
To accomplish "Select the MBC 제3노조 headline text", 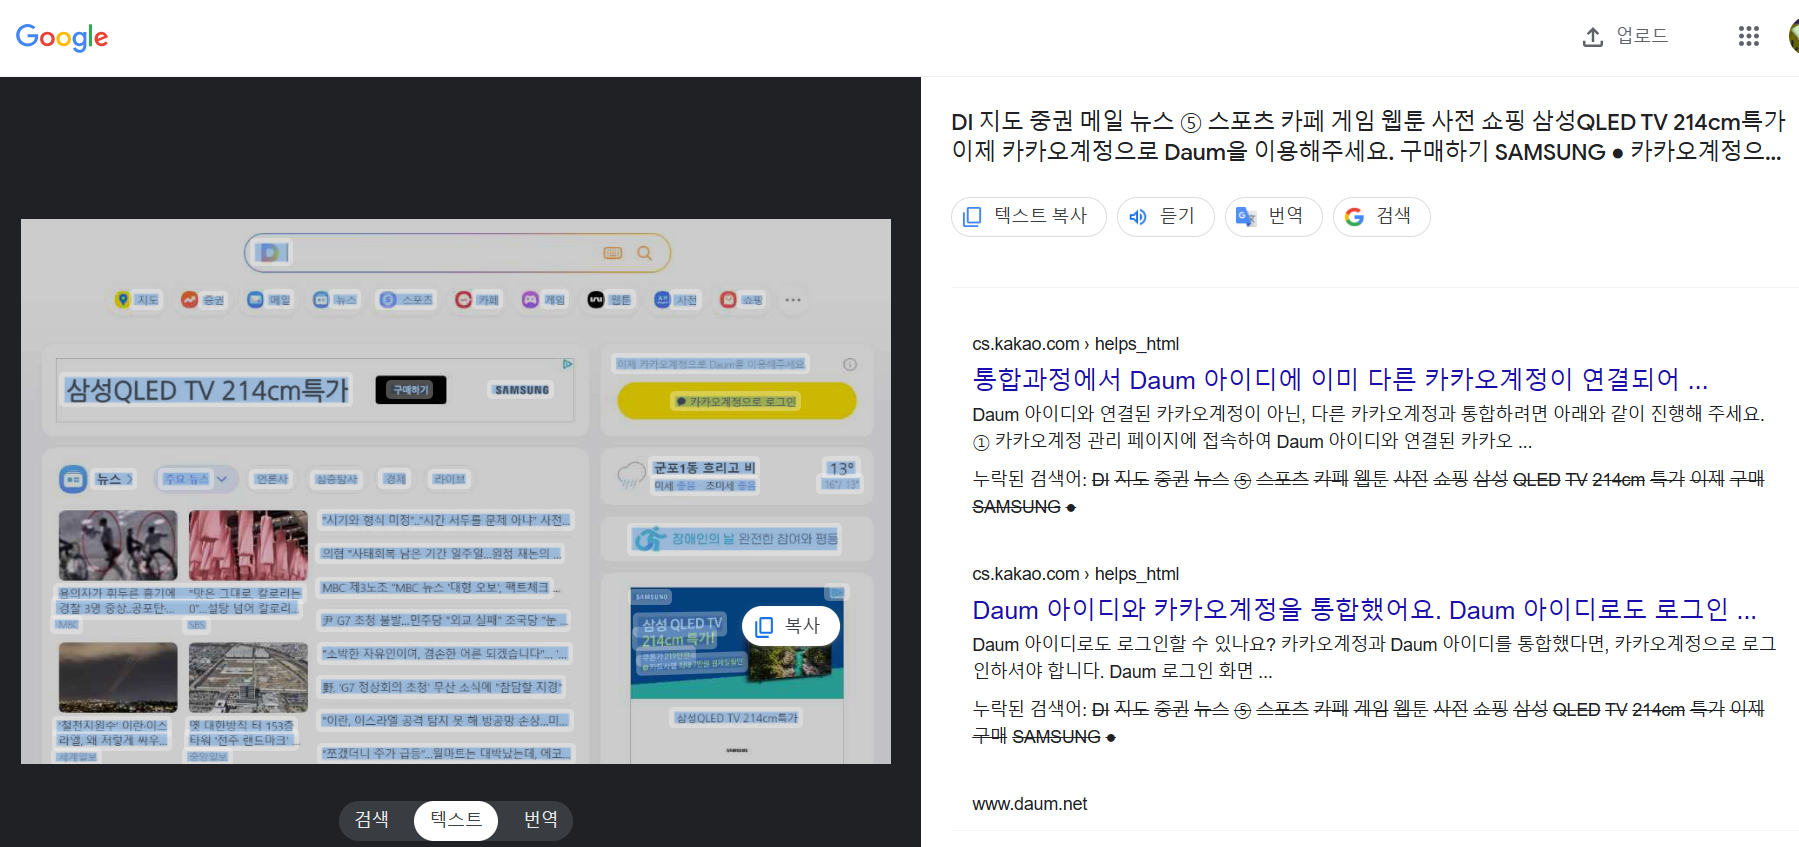I will 440,587.
